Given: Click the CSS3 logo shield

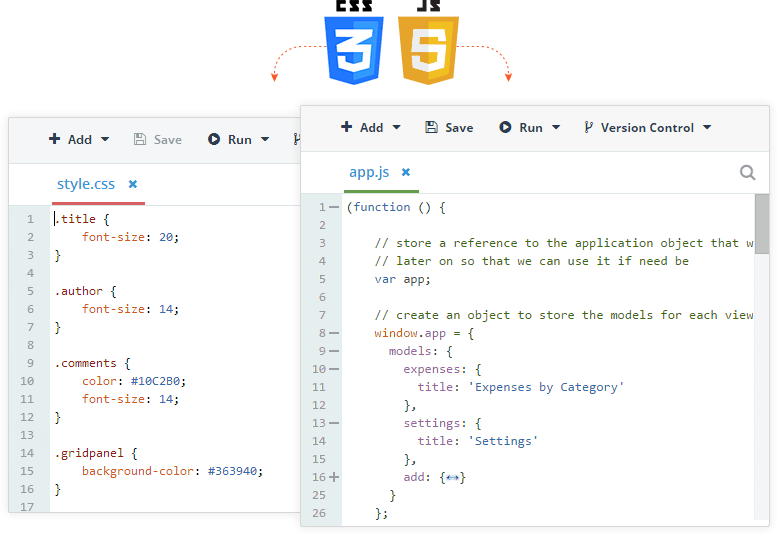Looking at the screenshot, I should point(354,50).
